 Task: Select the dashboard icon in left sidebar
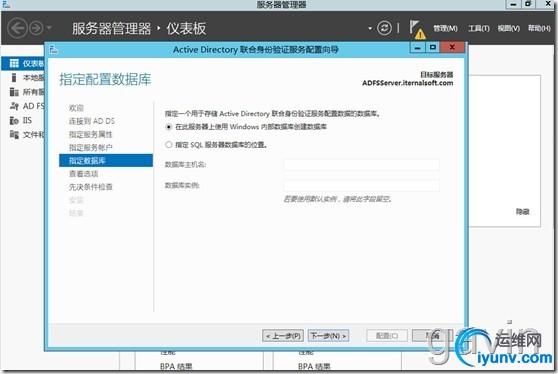(x=14, y=63)
